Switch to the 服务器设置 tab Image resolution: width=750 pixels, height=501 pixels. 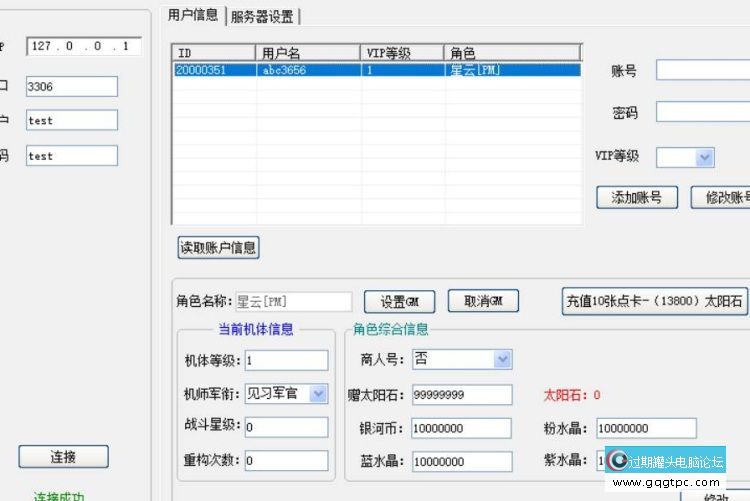pyautogui.click(x=263, y=16)
